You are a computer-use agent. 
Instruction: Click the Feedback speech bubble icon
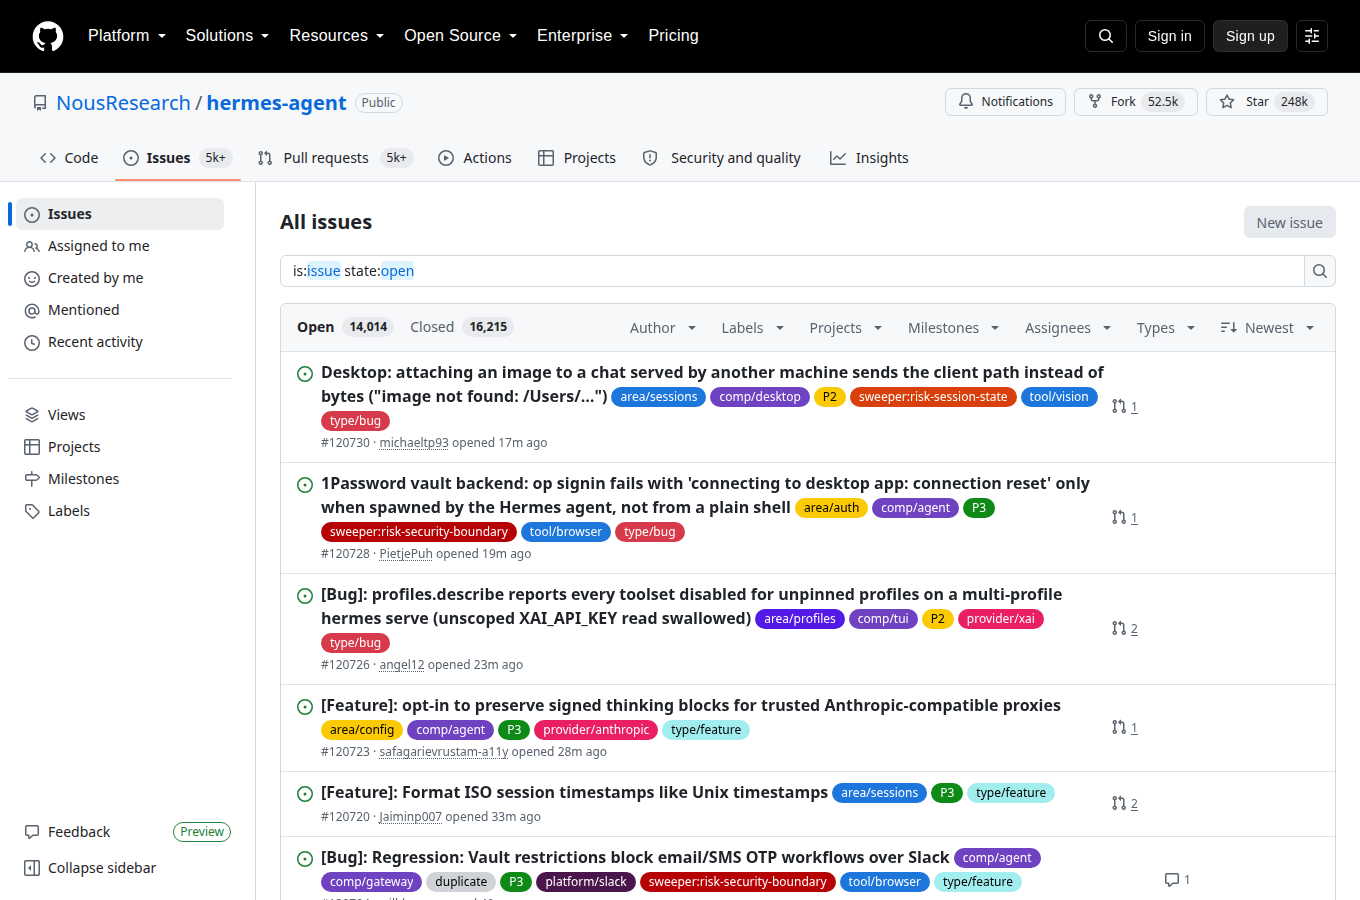(x=32, y=832)
